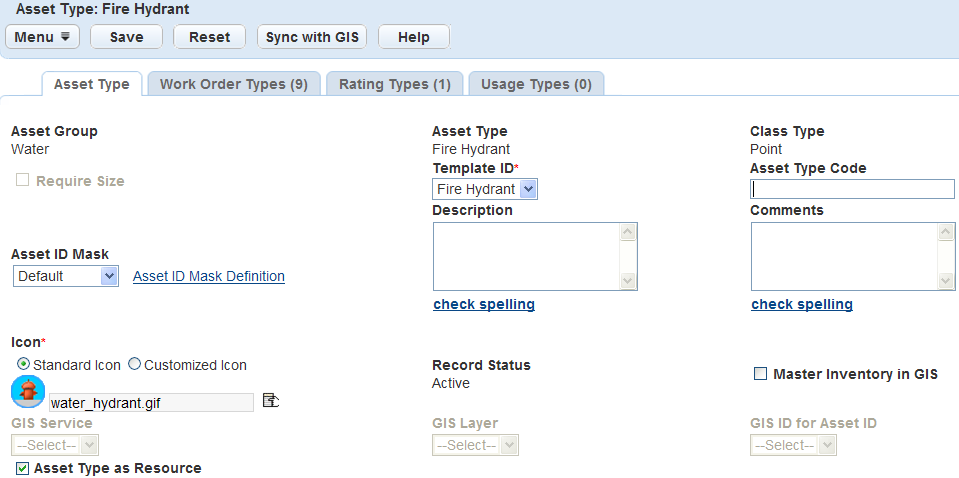
Task: Select the Customized Icon radio option
Action: 135,365
